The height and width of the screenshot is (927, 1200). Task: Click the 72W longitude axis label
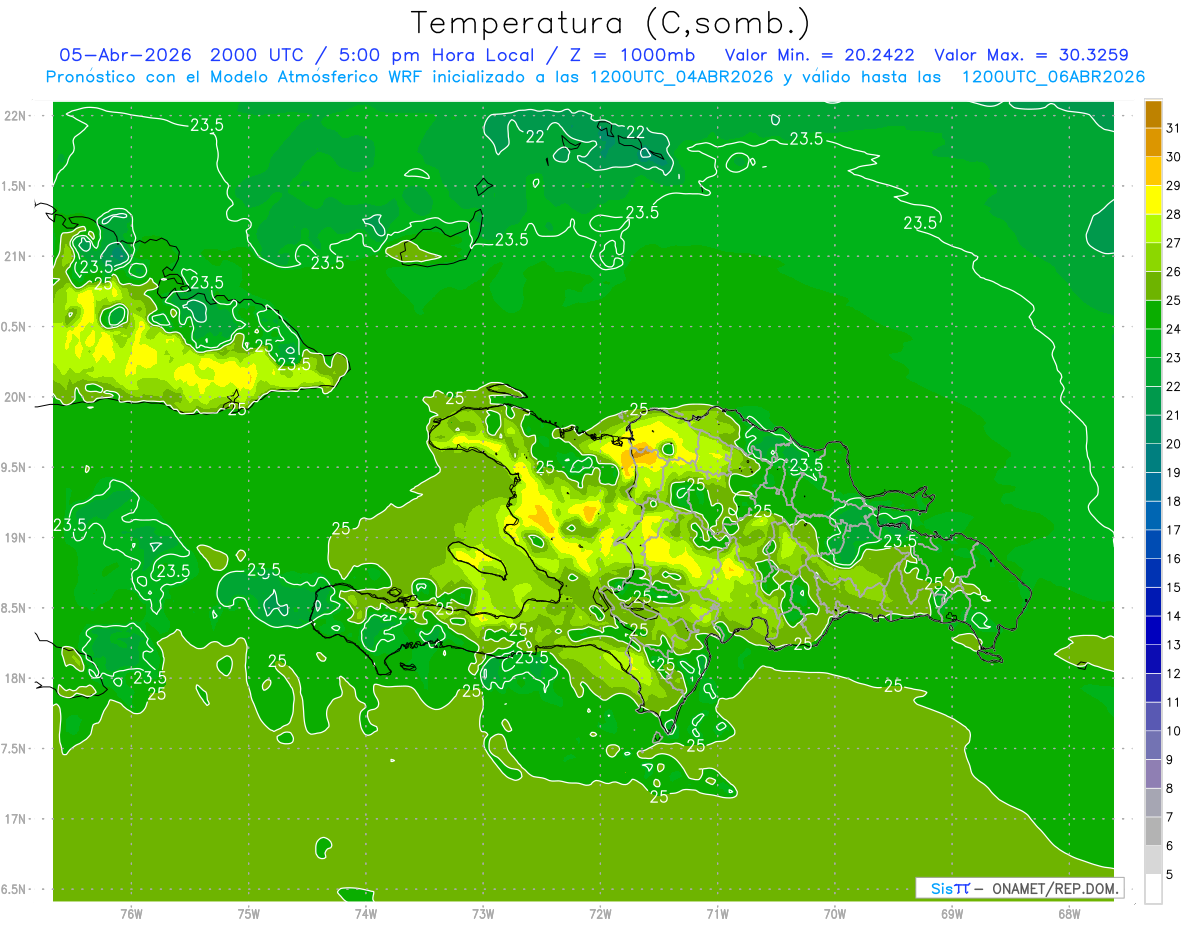(600, 914)
